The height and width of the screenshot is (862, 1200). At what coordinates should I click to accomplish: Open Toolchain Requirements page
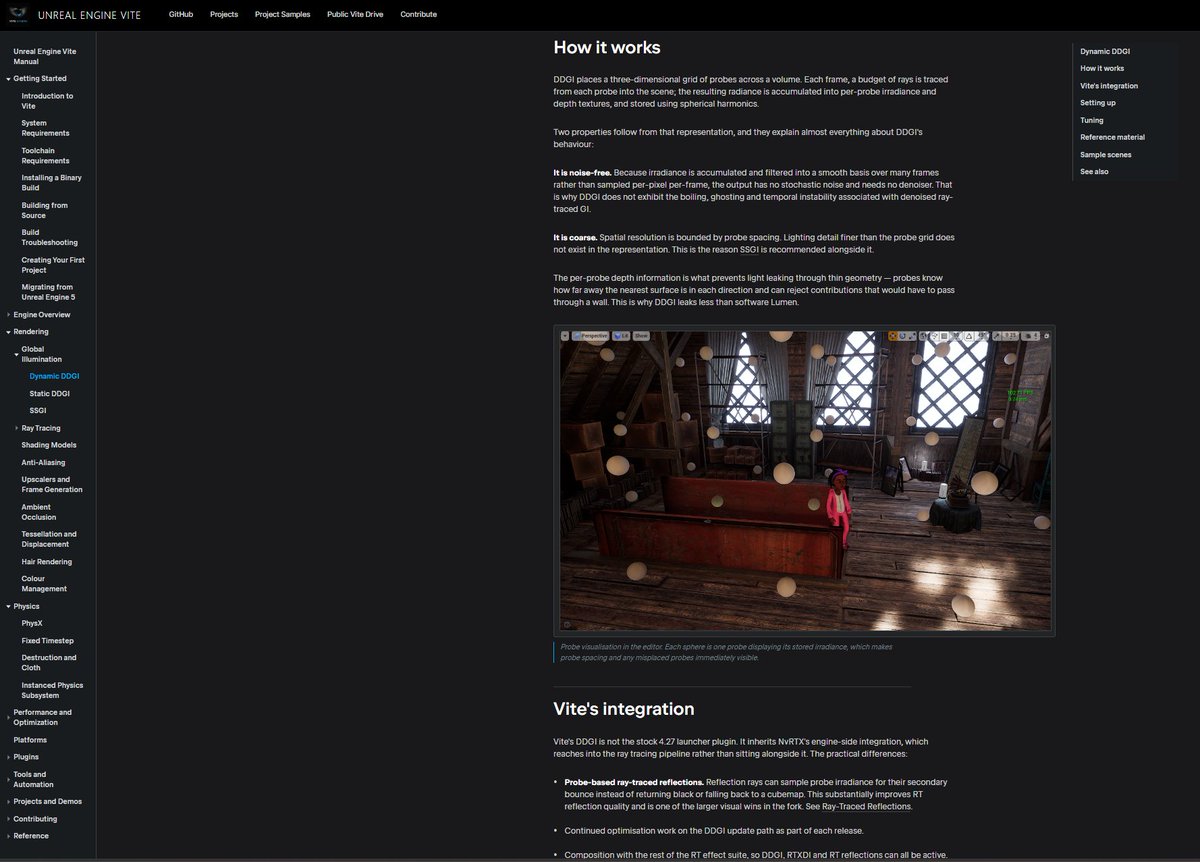(46, 155)
